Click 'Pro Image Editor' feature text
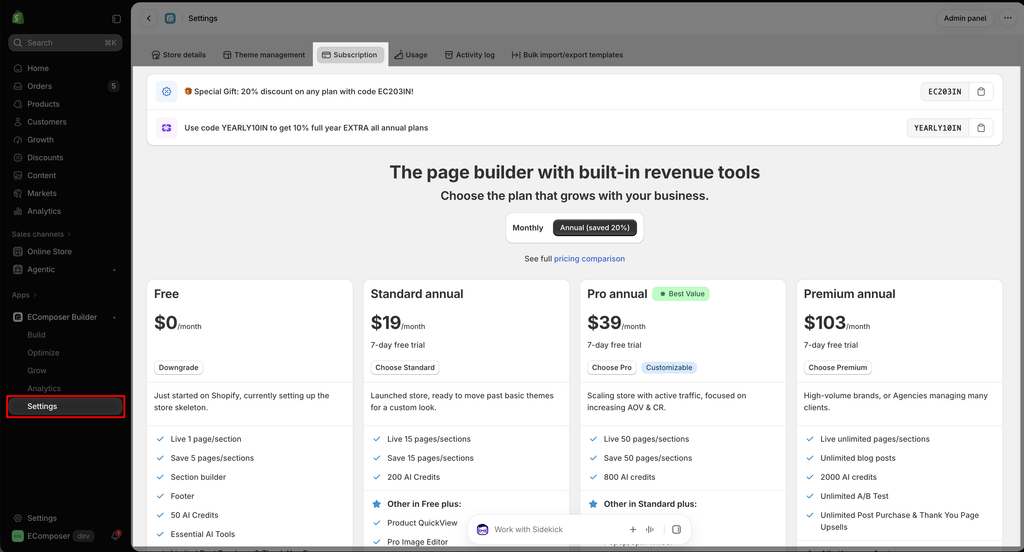Image resolution: width=1024 pixels, height=552 pixels. click(x=417, y=542)
